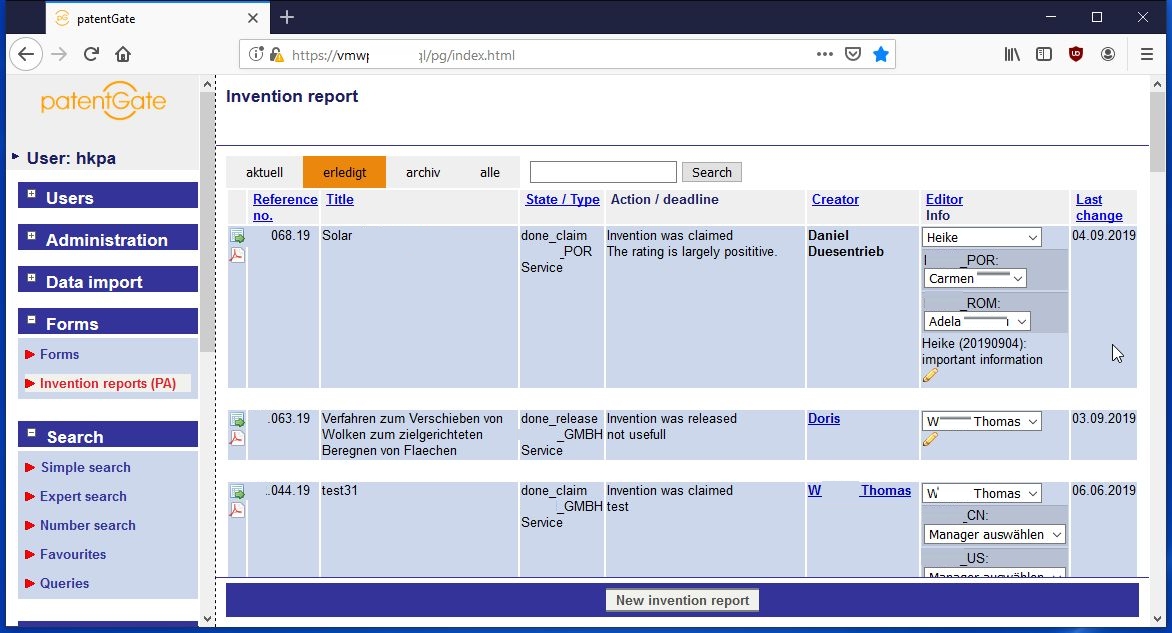Open Simple search in the sidebar
The height and width of the screenshot is (633, 1172).
(85, 467)
